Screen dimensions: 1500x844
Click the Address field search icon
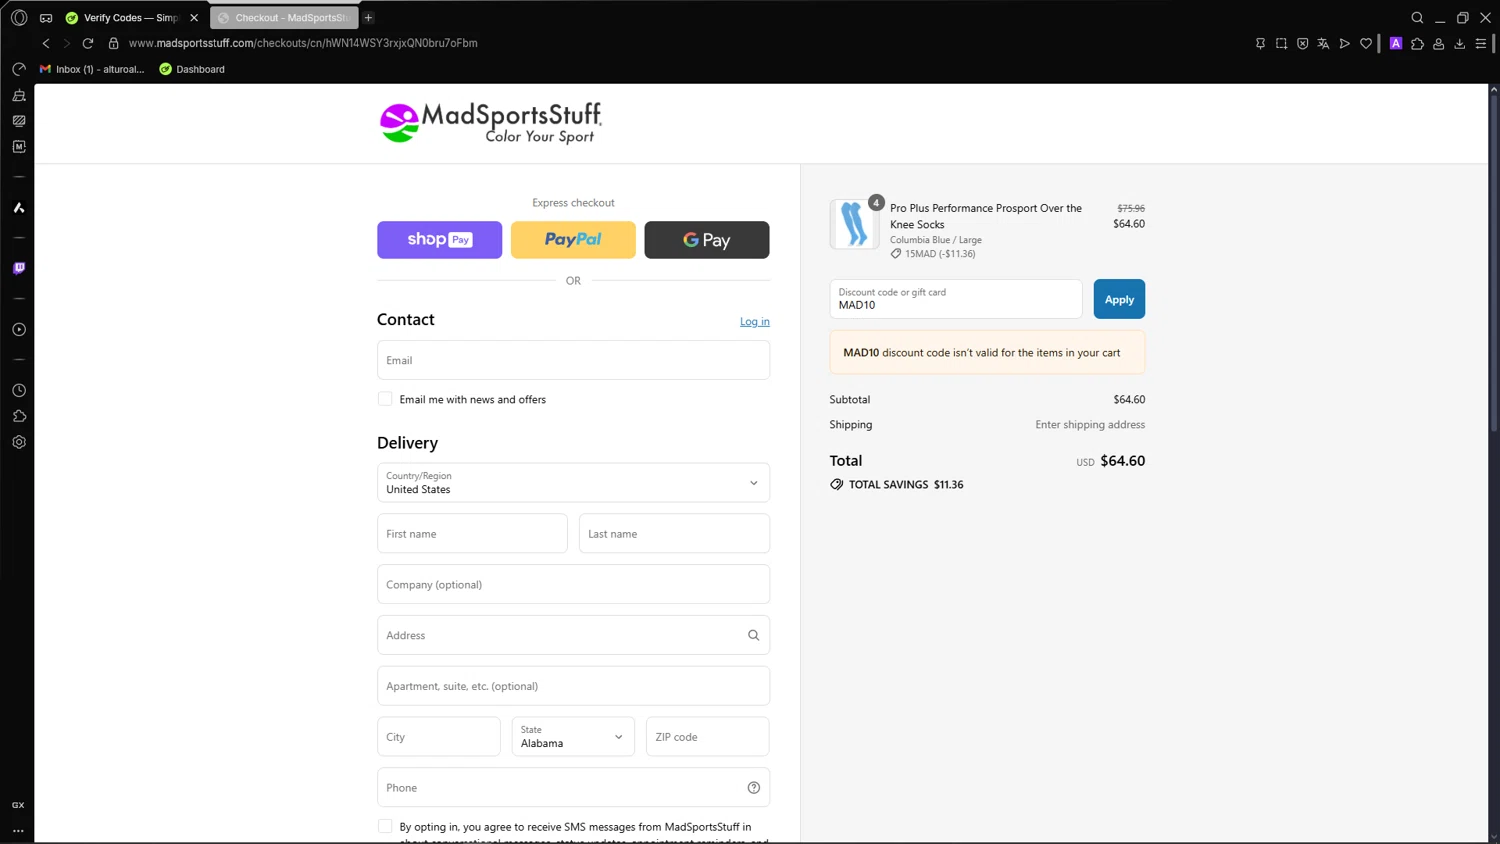754,635
